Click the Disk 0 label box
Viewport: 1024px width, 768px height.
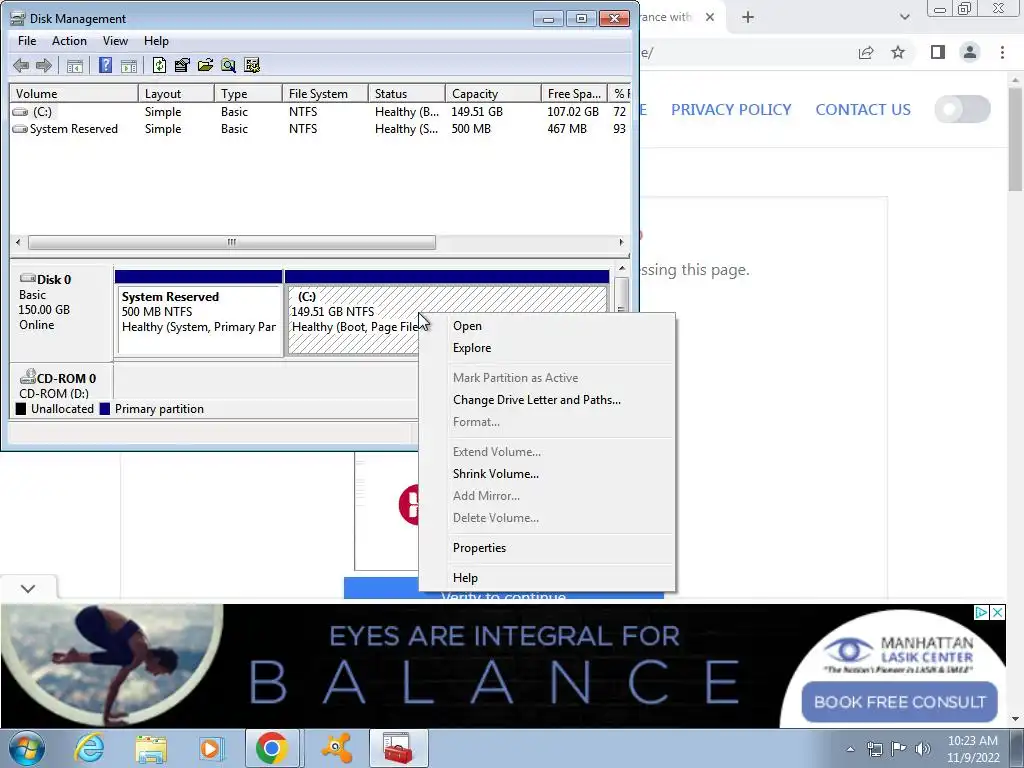(x=62, y=313)
